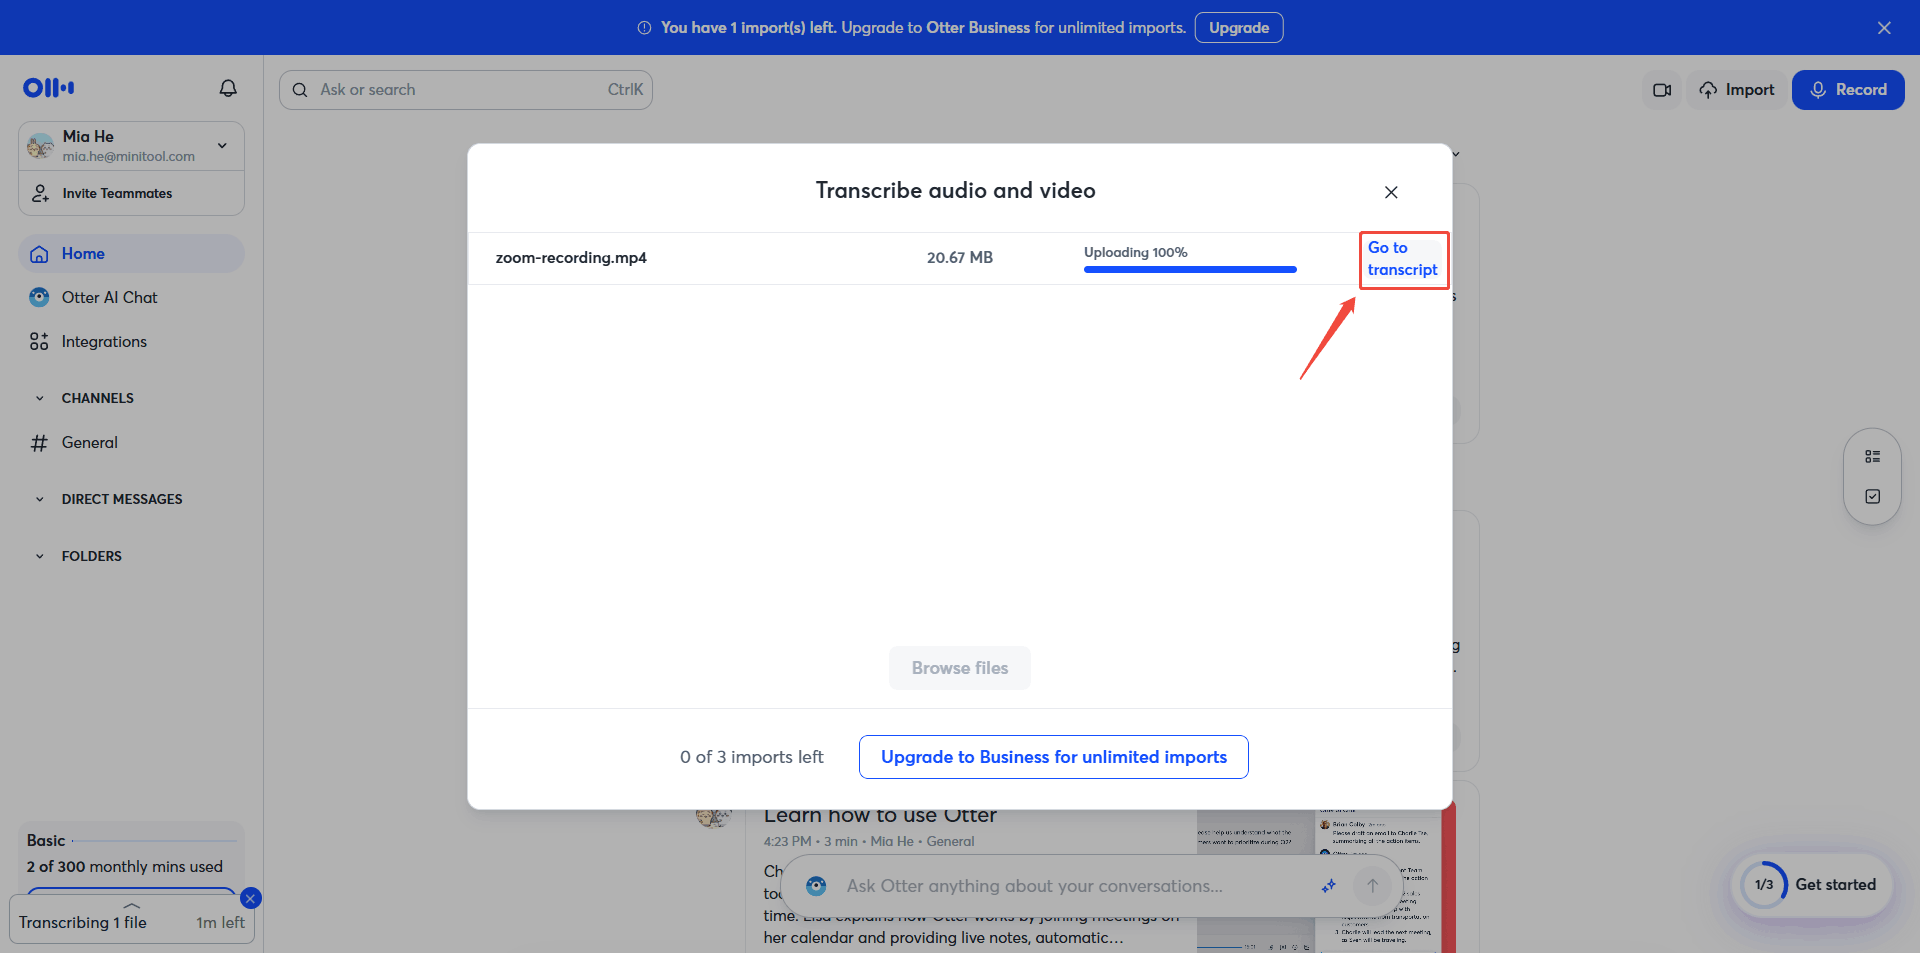Click the upload progress bar
Viewport: 1920px width, 953px height.
[1189, 269]
